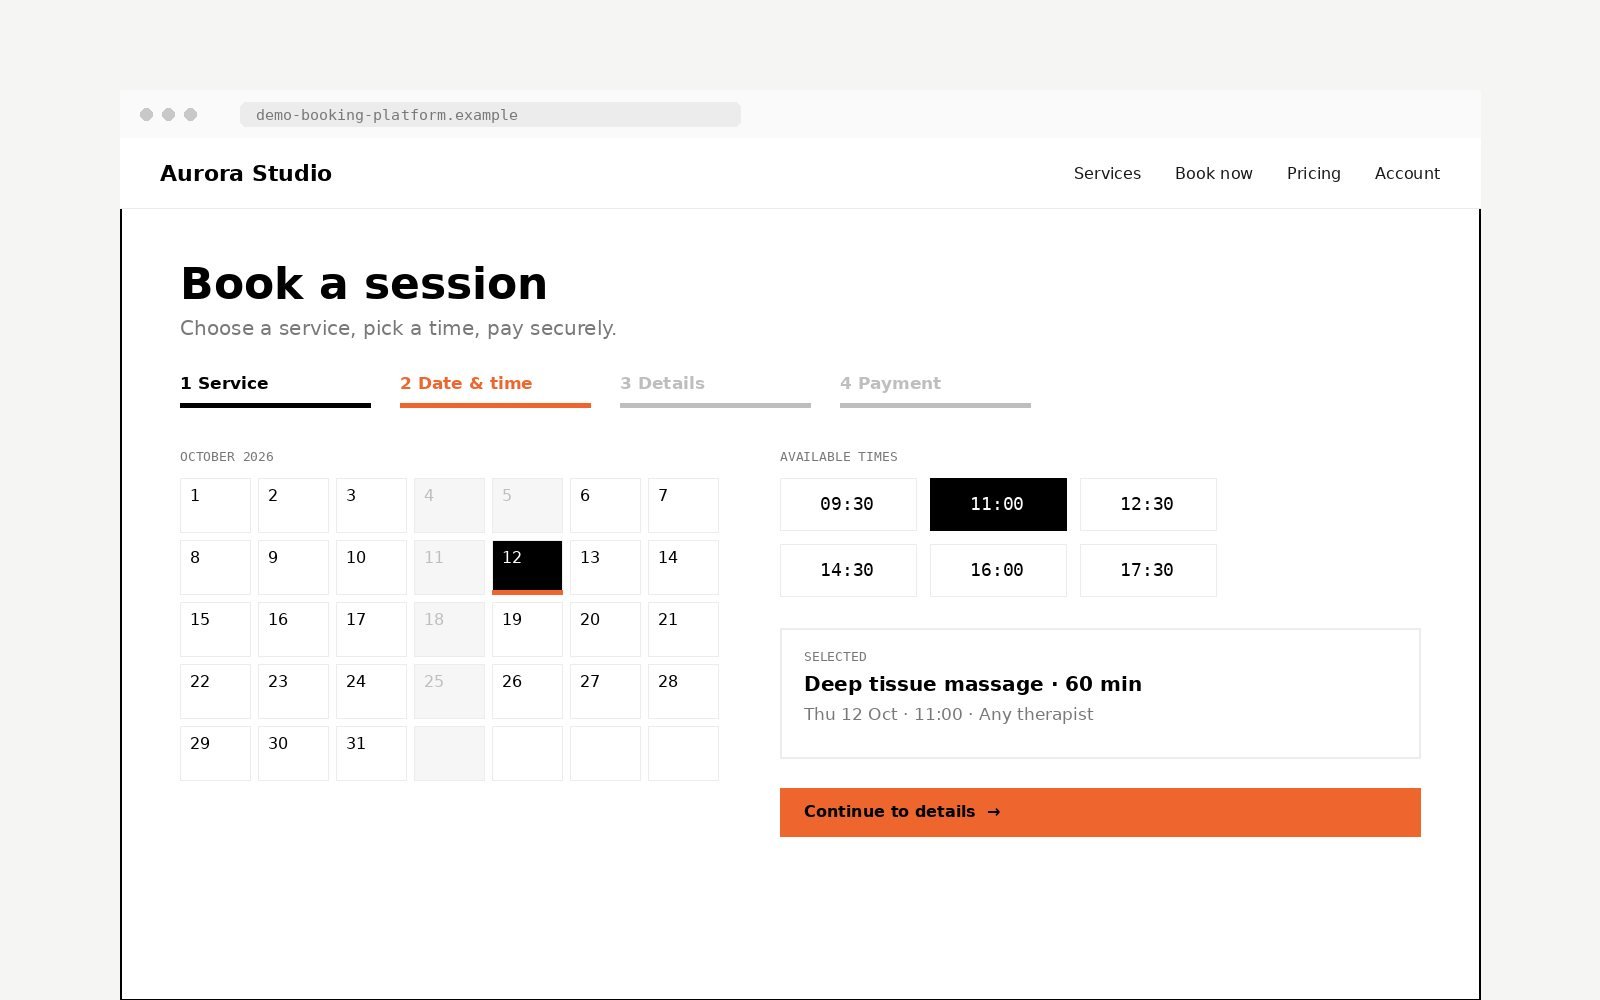Click the Aurora Studio logo
Screen dimensions: 1600x1000
(246, 173)
